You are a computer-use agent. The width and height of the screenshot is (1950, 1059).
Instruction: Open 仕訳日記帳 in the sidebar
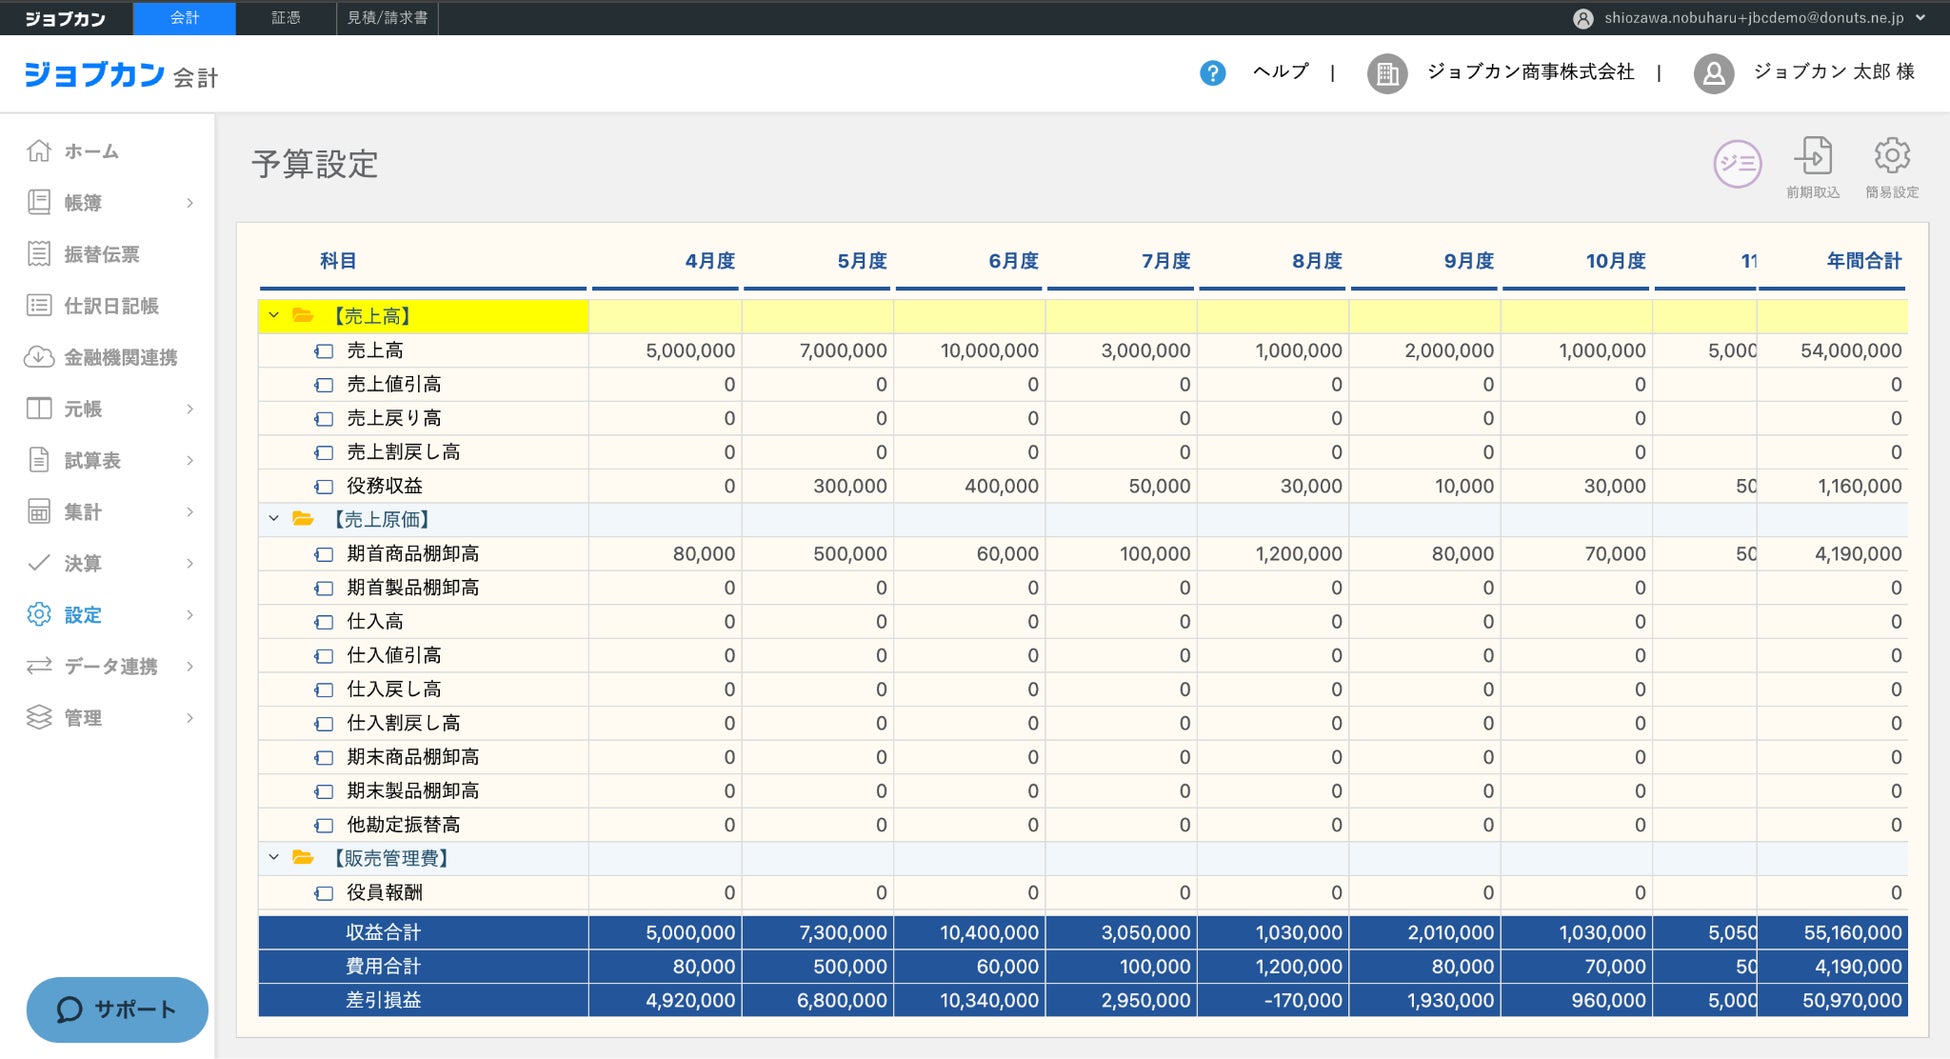[x=110, y=306]
